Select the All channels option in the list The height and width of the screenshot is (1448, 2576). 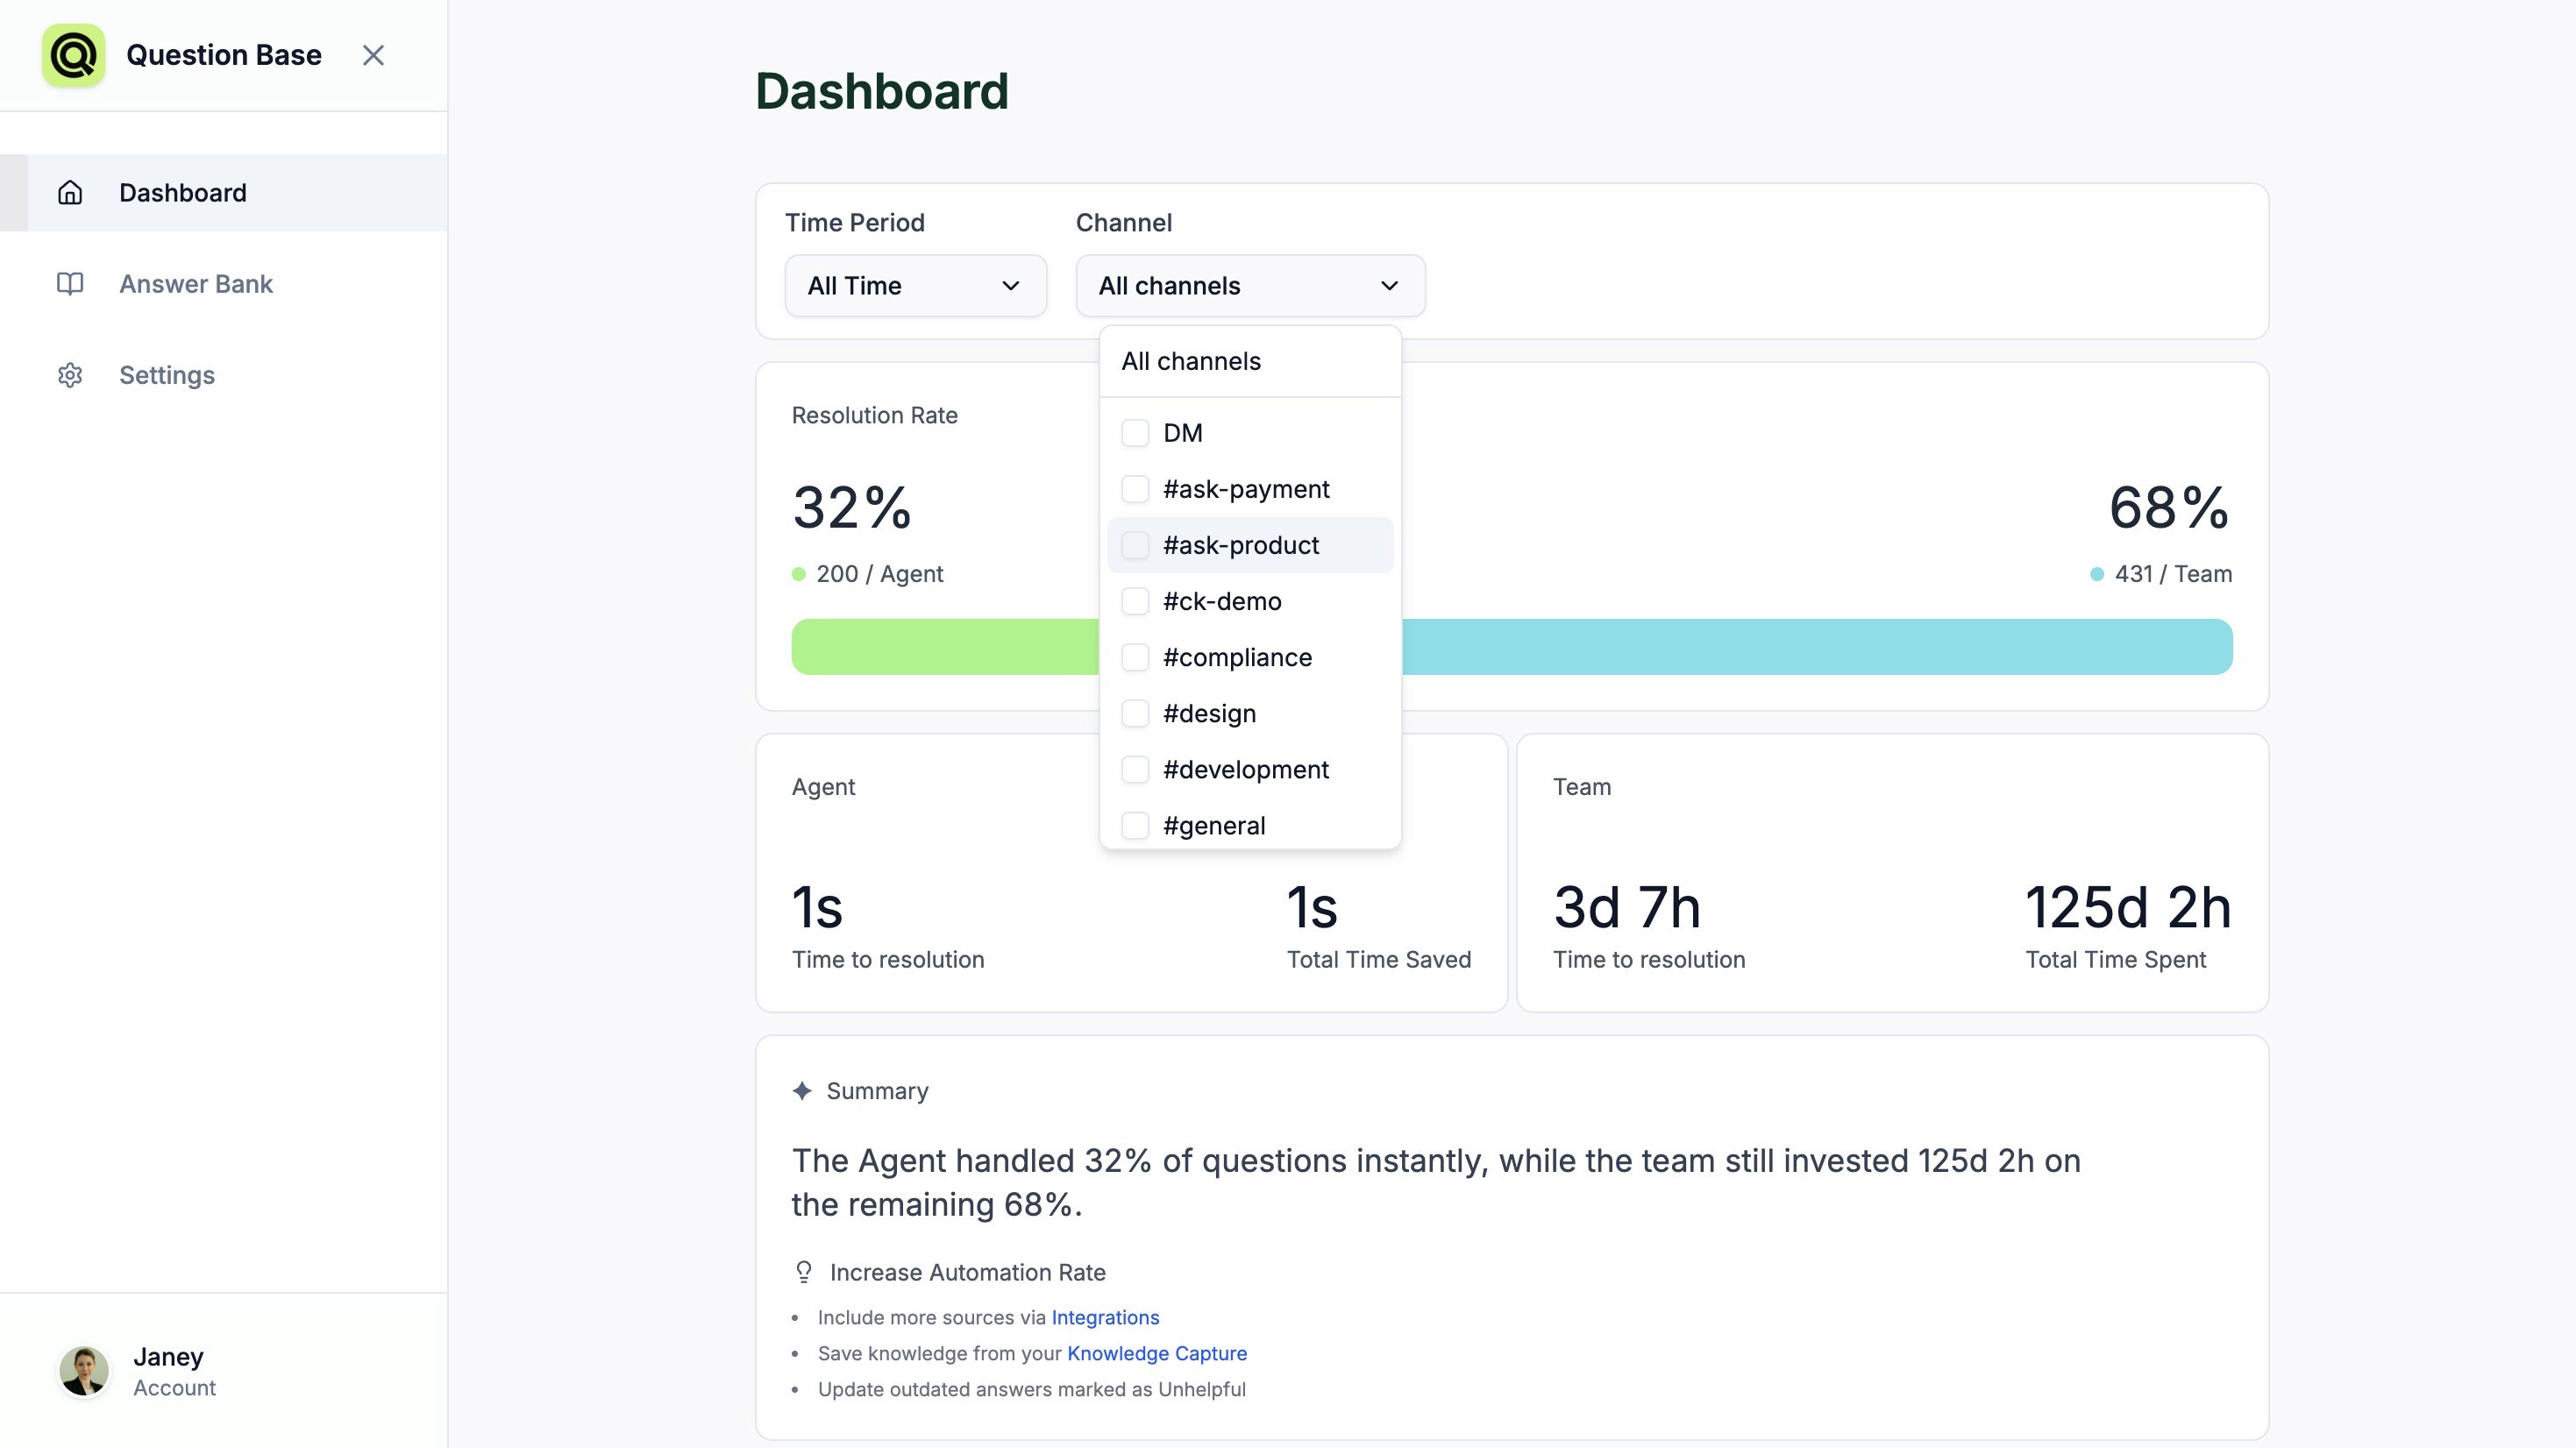[1191, 361]
